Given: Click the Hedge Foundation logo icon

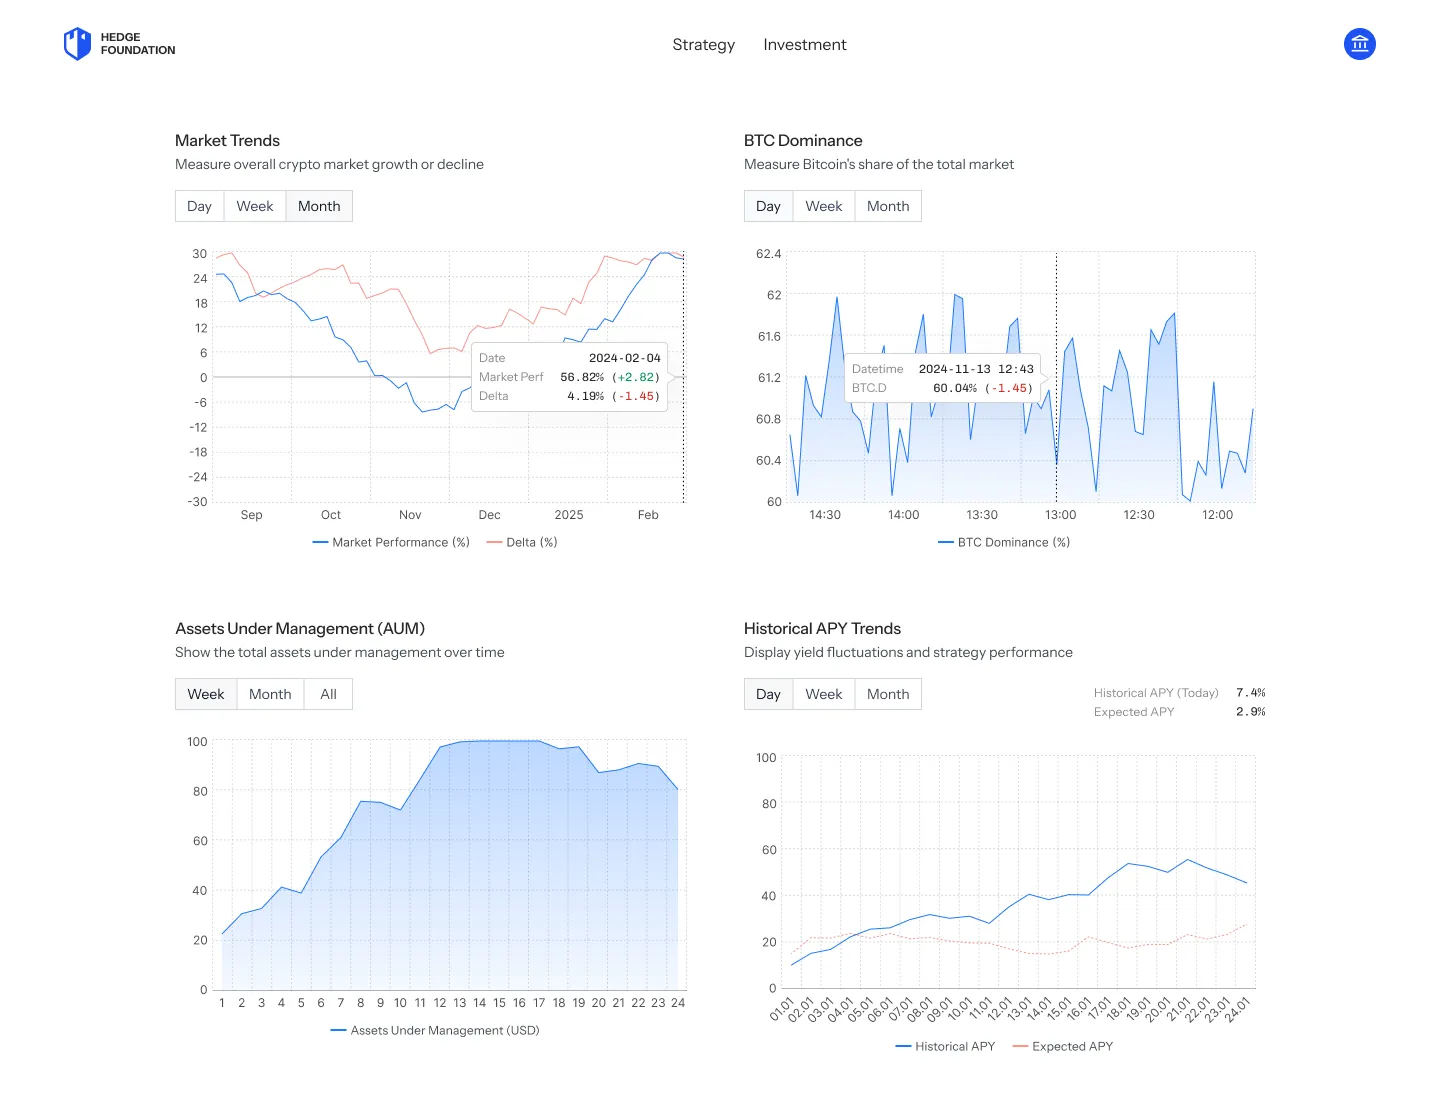Looking at the screenshot, I should [77, 44].
